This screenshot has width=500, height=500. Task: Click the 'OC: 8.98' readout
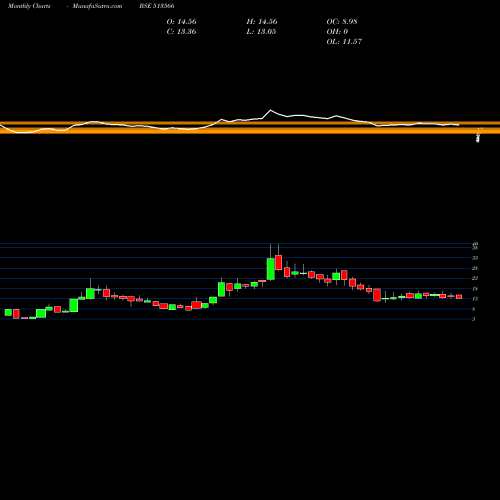[x=342, y=22]
